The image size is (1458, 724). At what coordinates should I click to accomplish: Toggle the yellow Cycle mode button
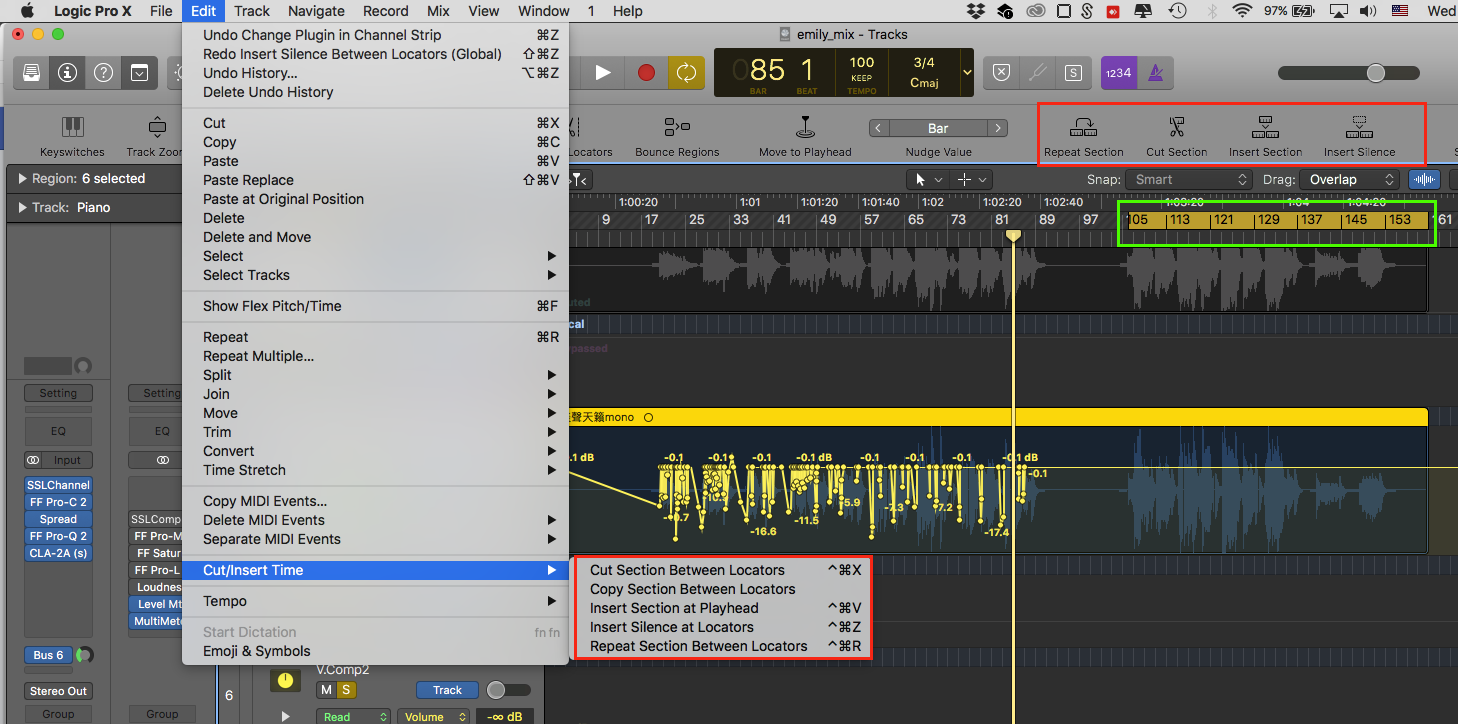pos(686,73)
